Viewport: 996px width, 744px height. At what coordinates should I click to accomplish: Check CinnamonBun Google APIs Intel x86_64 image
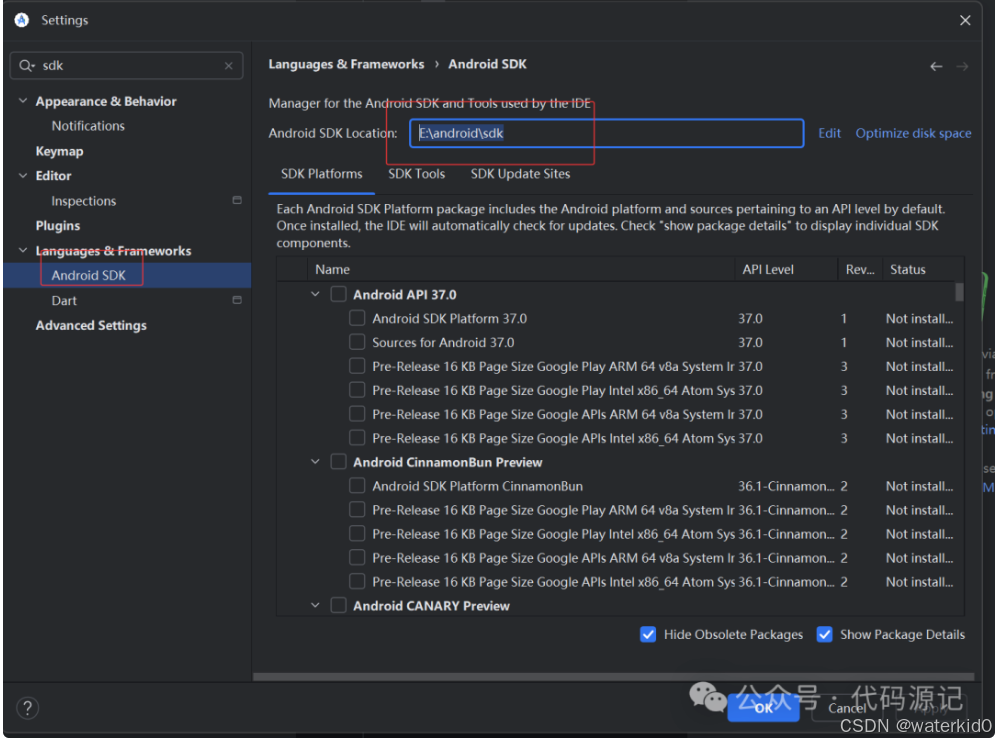357,582
